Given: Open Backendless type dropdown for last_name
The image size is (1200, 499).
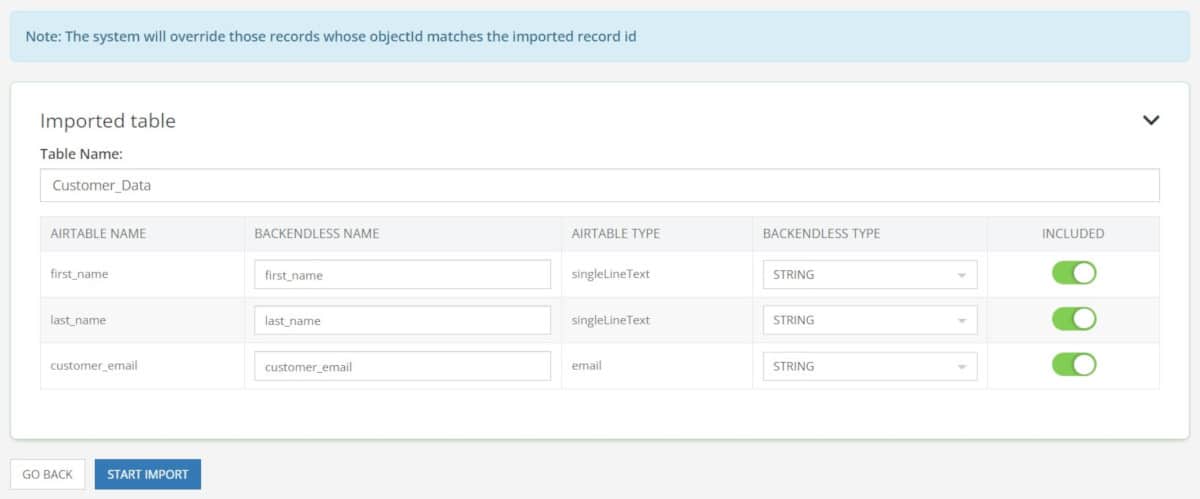Looking at the screenshot, I should pos(869,320).
